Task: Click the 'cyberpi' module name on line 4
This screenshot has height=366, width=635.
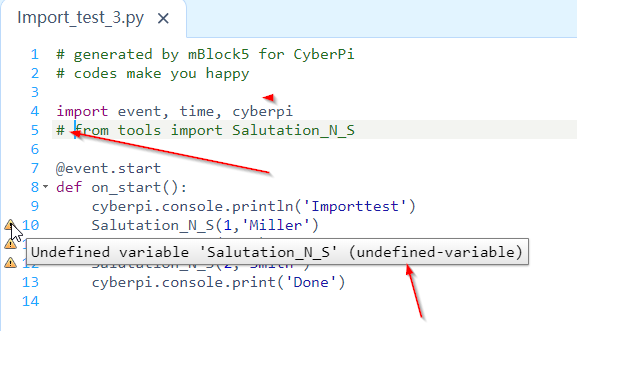Action: [x=262, y=111]
